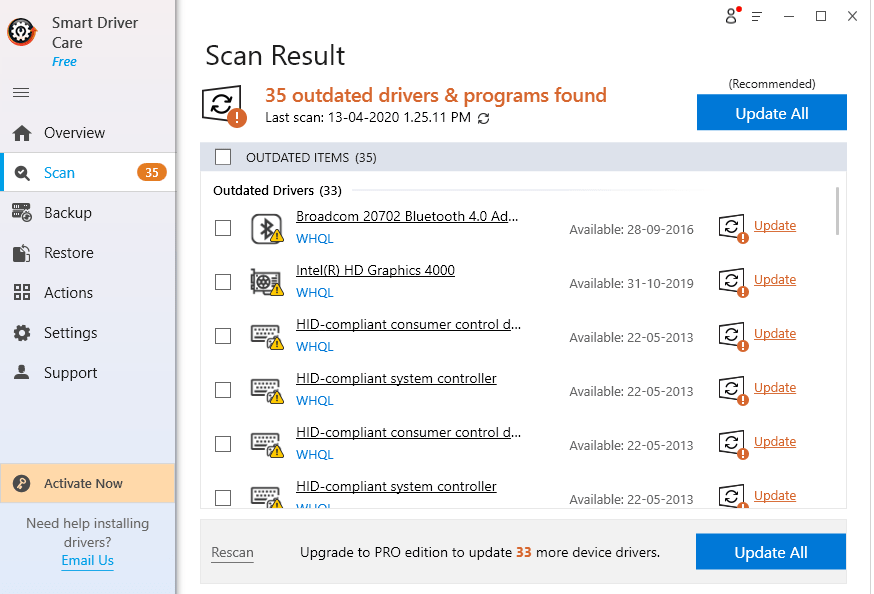The image size is (874, 594).
Task: Click Update link for Intel HD Graphics
Action: [775, 280]
